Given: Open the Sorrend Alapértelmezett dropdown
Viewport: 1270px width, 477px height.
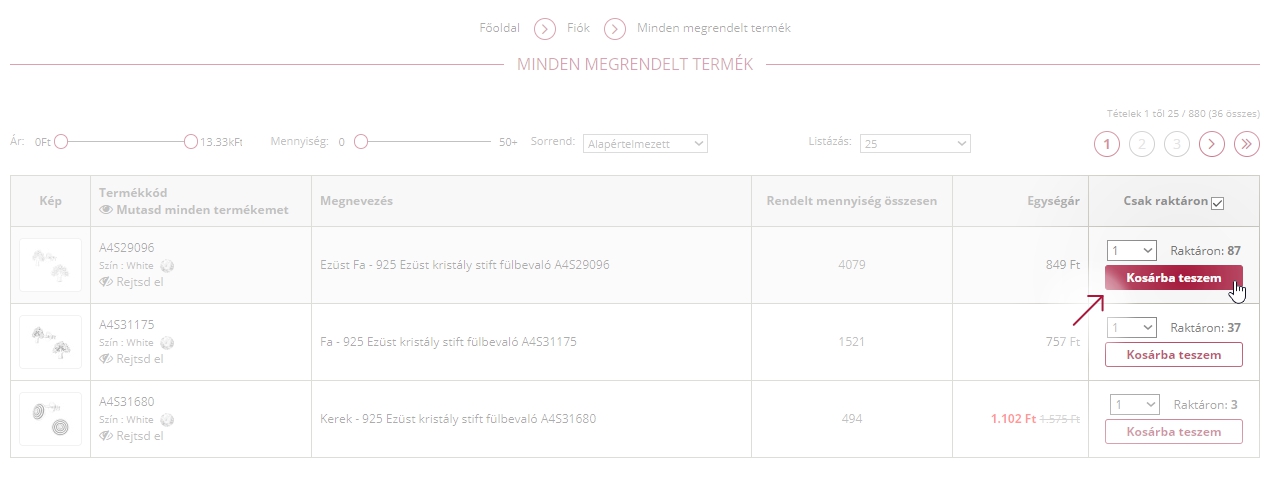Looking at the screenshot, I should pyautogui.click(x=645, y=144).
